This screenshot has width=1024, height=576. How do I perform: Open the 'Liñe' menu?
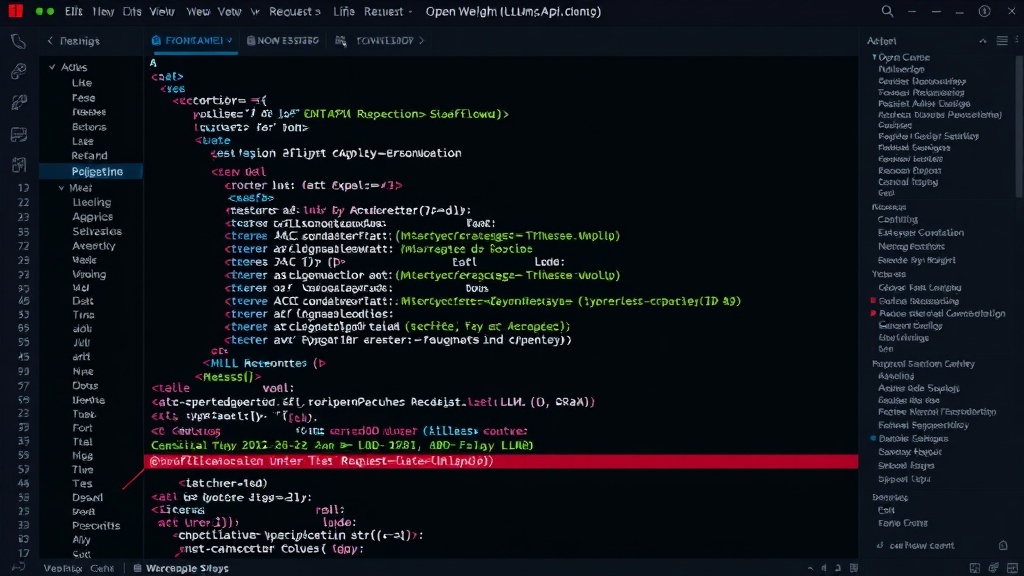344,11
